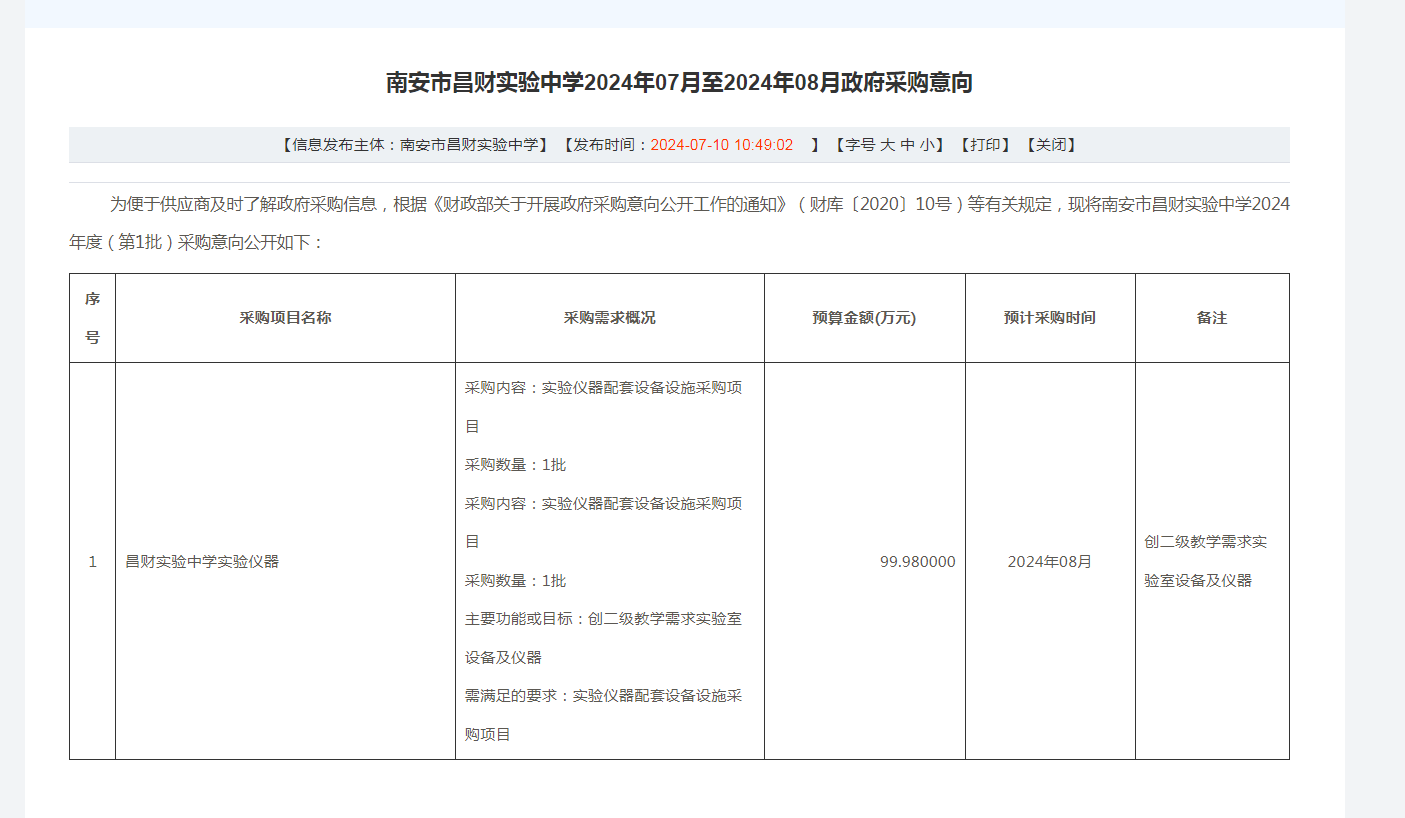The image size is (1405, 818).
Task: Click row number 1 in the table
Action: point(93,561)
